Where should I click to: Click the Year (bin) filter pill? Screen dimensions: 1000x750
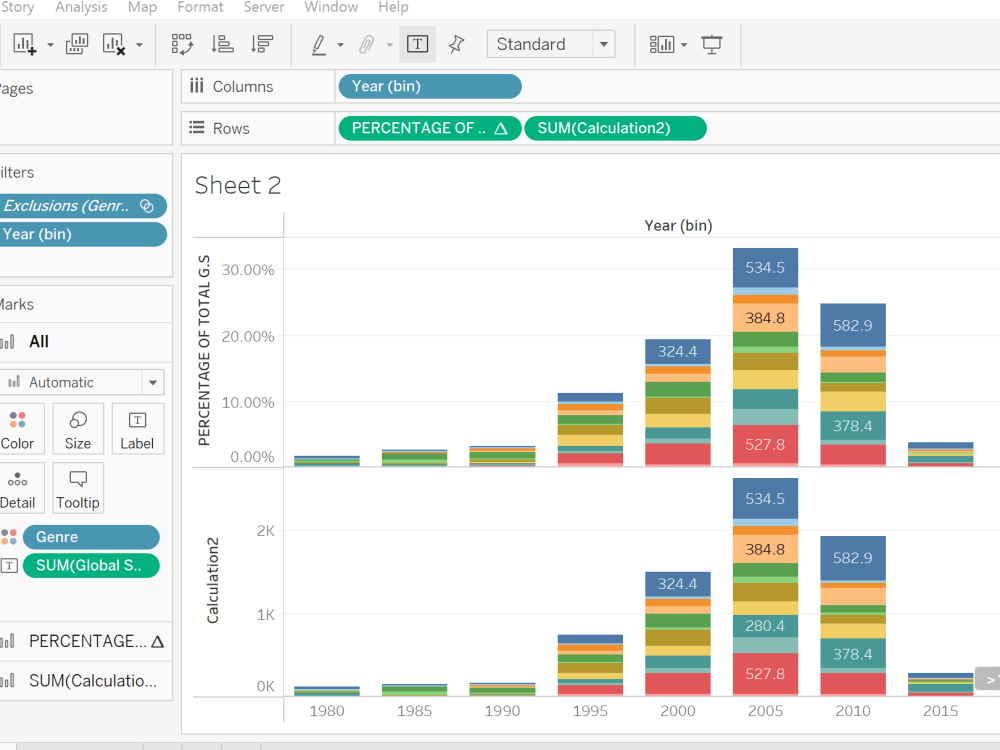(x=80, y=234)
